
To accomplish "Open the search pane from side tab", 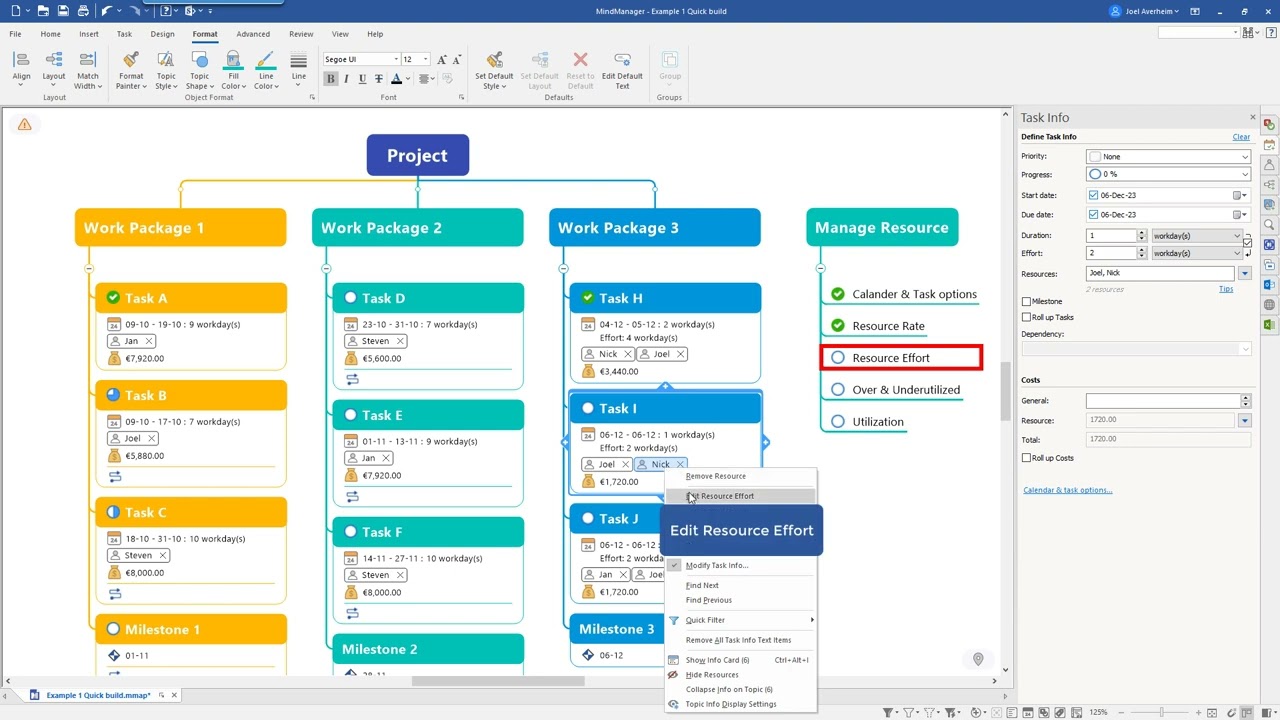I will [1269, 225].
